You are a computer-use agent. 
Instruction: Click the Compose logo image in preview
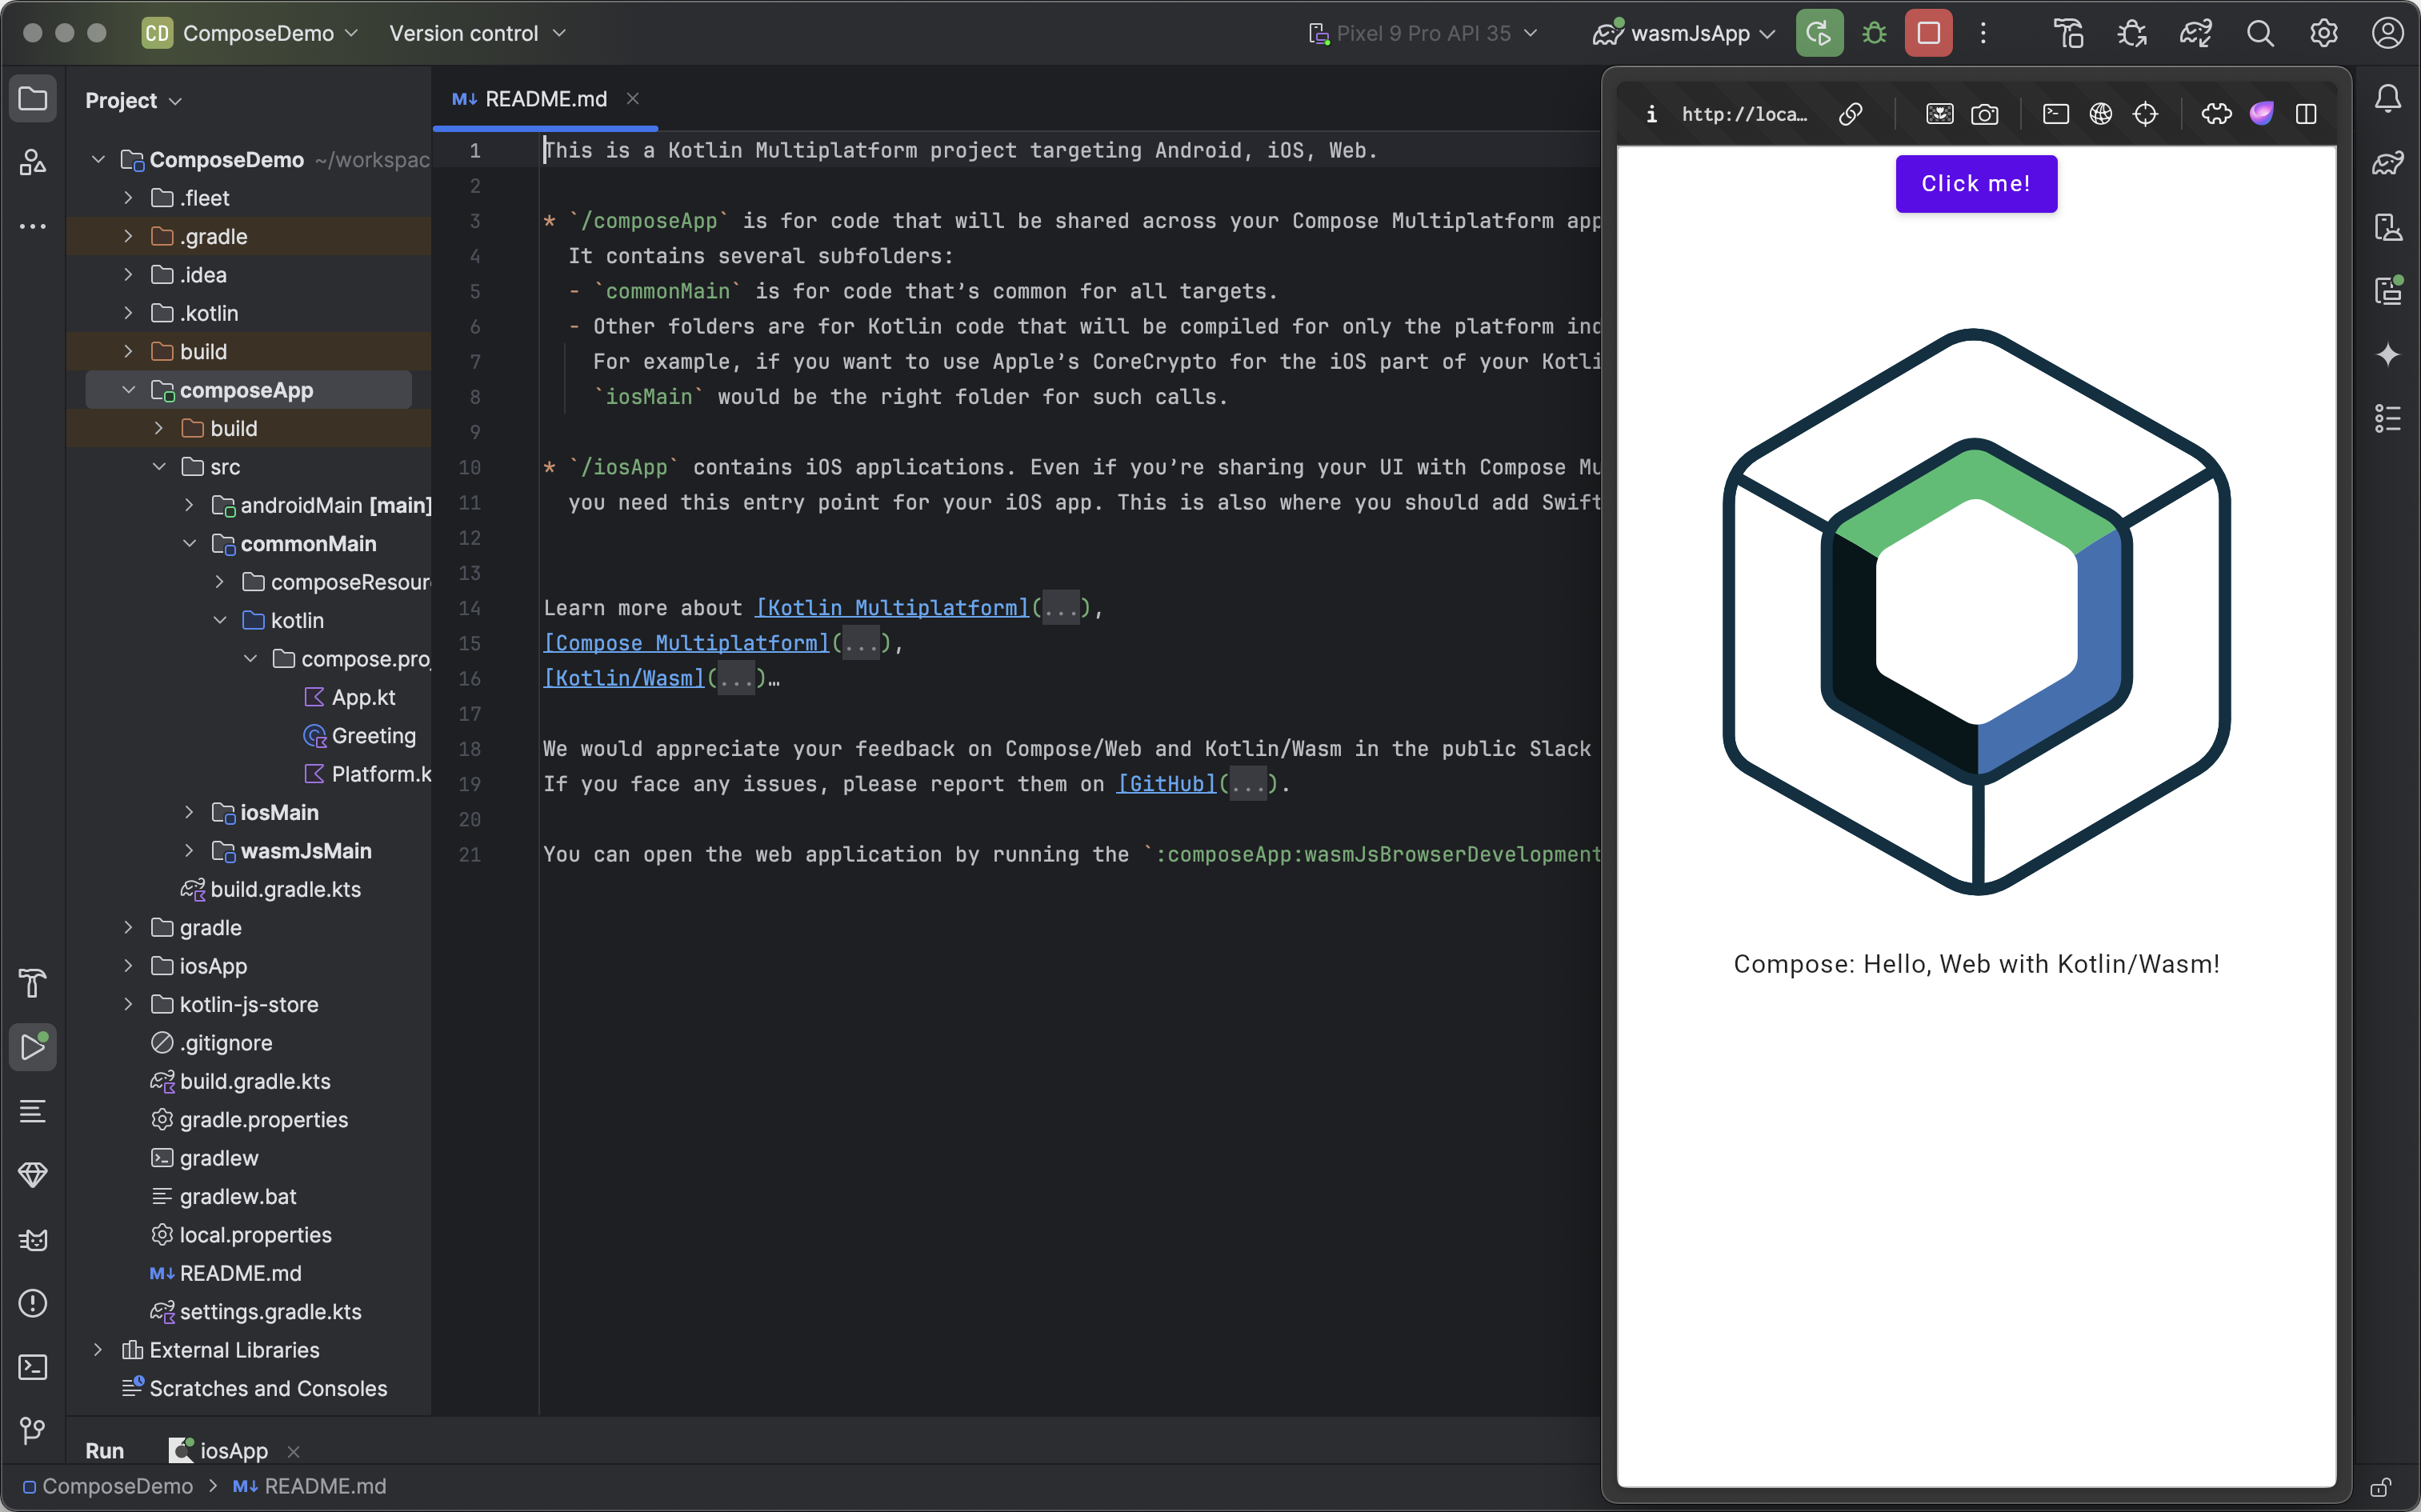(x=1976, y=611)
